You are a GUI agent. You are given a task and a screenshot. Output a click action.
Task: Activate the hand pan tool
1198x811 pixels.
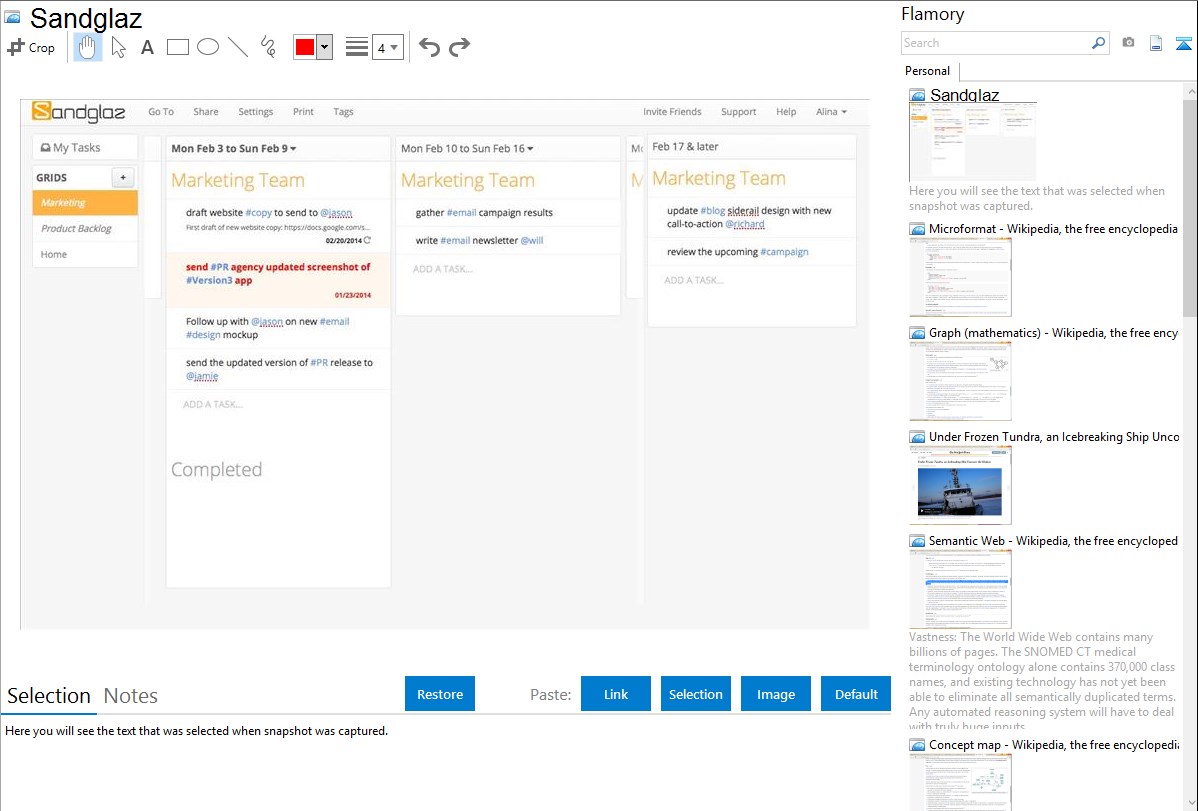[88, 47]
